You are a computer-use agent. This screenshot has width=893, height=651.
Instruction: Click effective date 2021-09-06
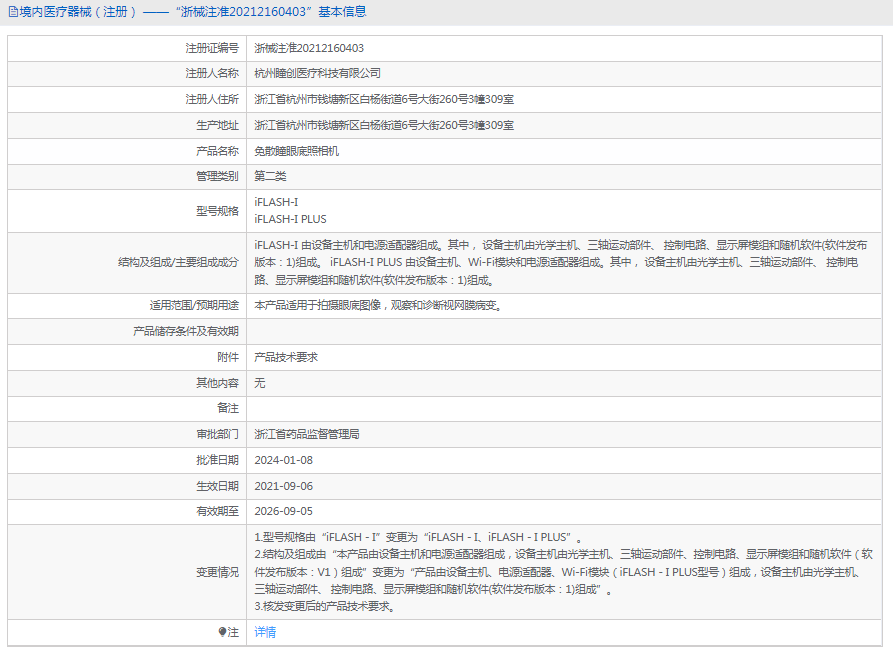point(283,486)
